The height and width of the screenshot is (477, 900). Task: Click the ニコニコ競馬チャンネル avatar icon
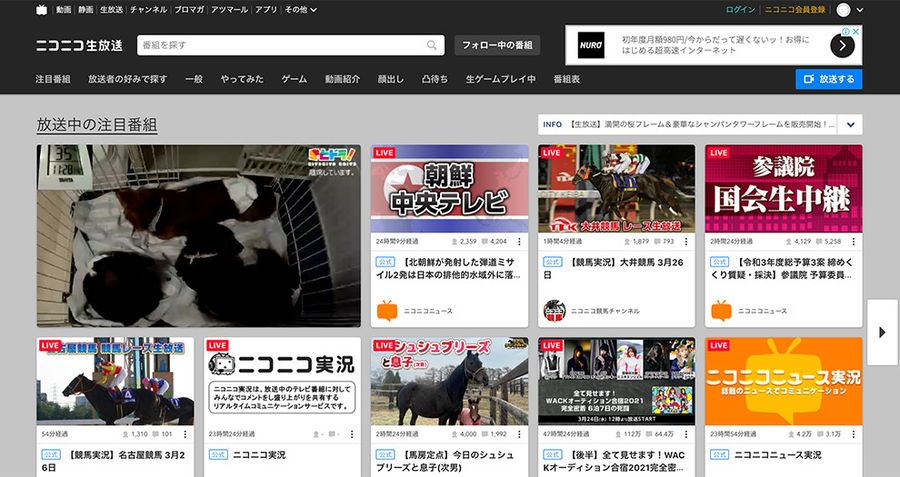click(x=554, y=311)
